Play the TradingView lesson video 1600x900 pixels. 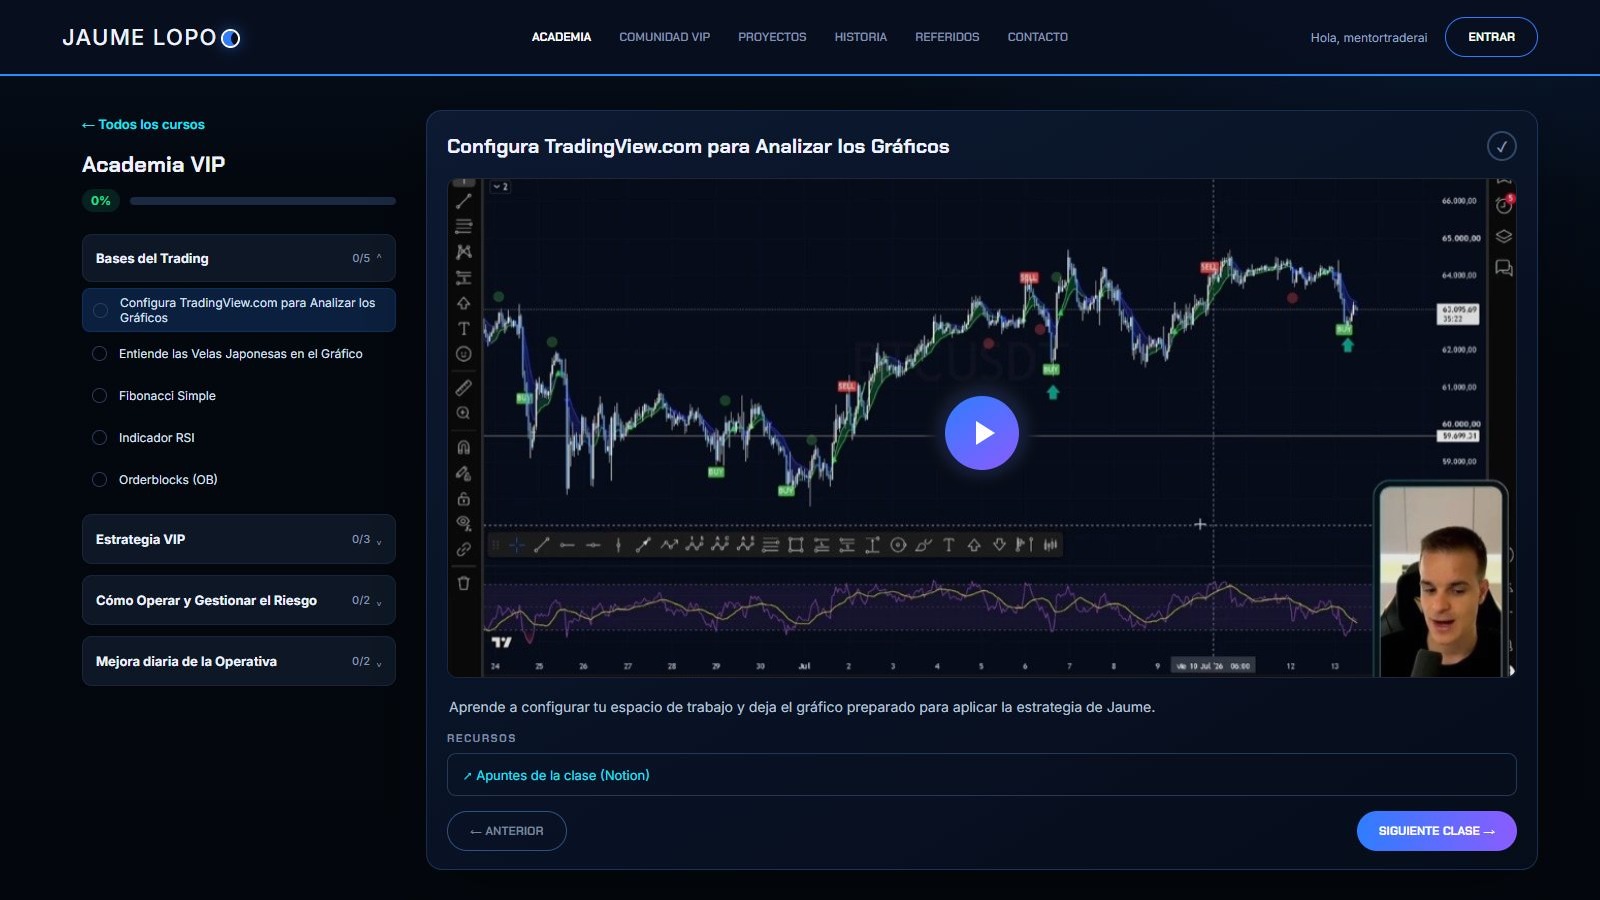click(x=982, y=433)
